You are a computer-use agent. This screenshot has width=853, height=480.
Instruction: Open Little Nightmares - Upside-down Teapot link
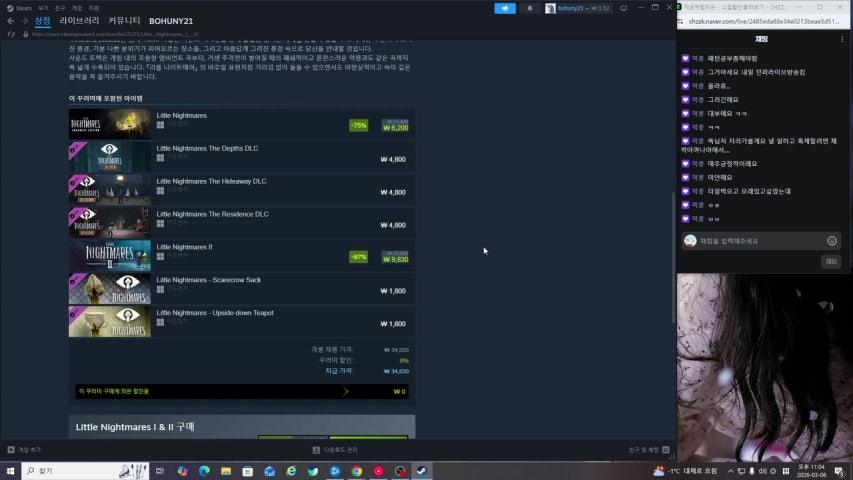[x=215, y=313]
